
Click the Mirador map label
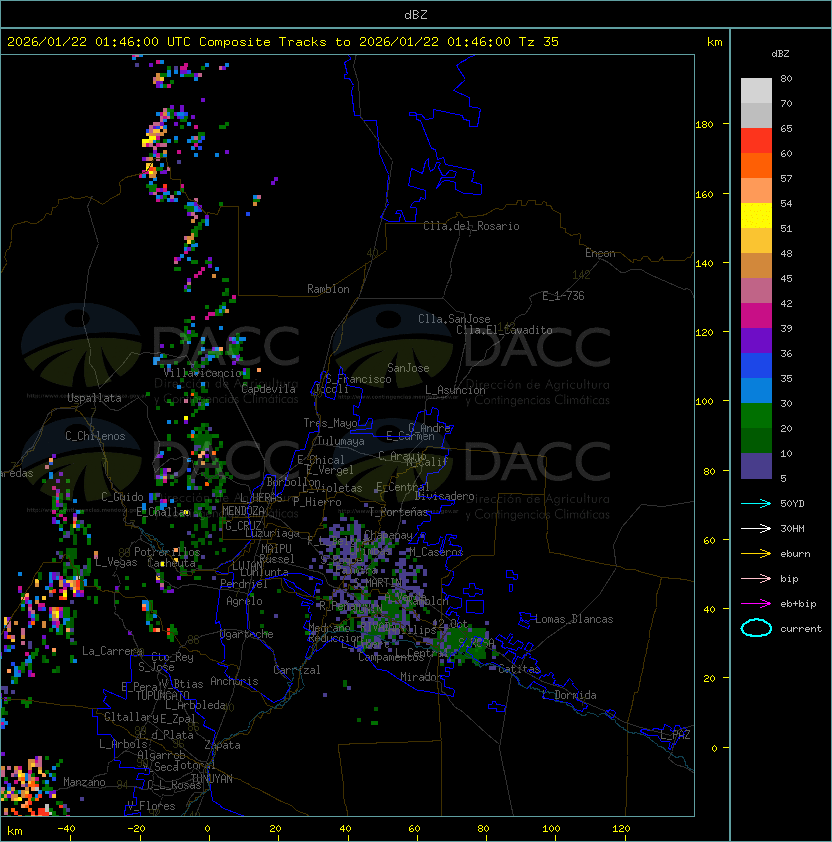click(x=421, y=677)
